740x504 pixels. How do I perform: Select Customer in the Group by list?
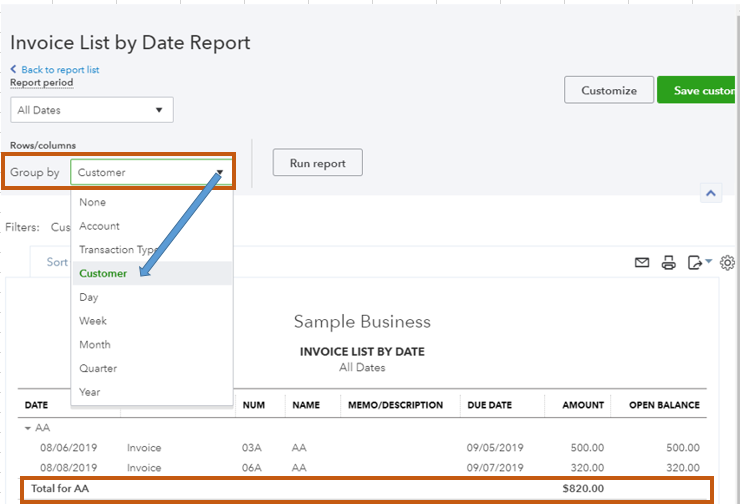(103, 273)
